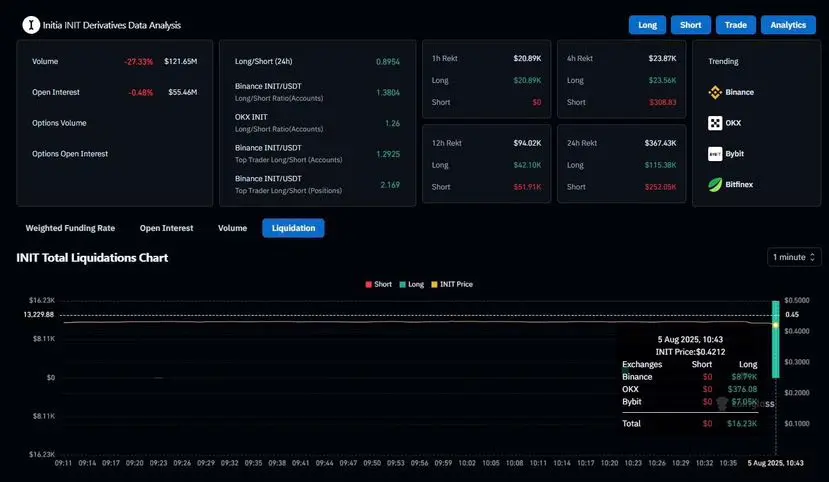Image resolution: width=829 pixels, height=482 pixels.
Task: Click the Bybit logo in Trending
Action: (715, 154)
